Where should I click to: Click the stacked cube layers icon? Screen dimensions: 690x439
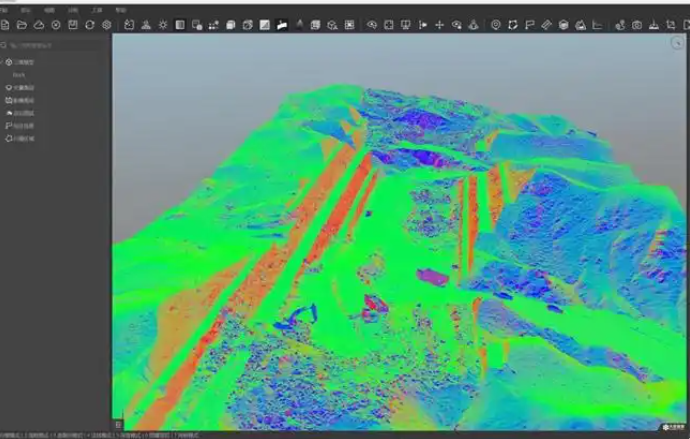point(231,25)
